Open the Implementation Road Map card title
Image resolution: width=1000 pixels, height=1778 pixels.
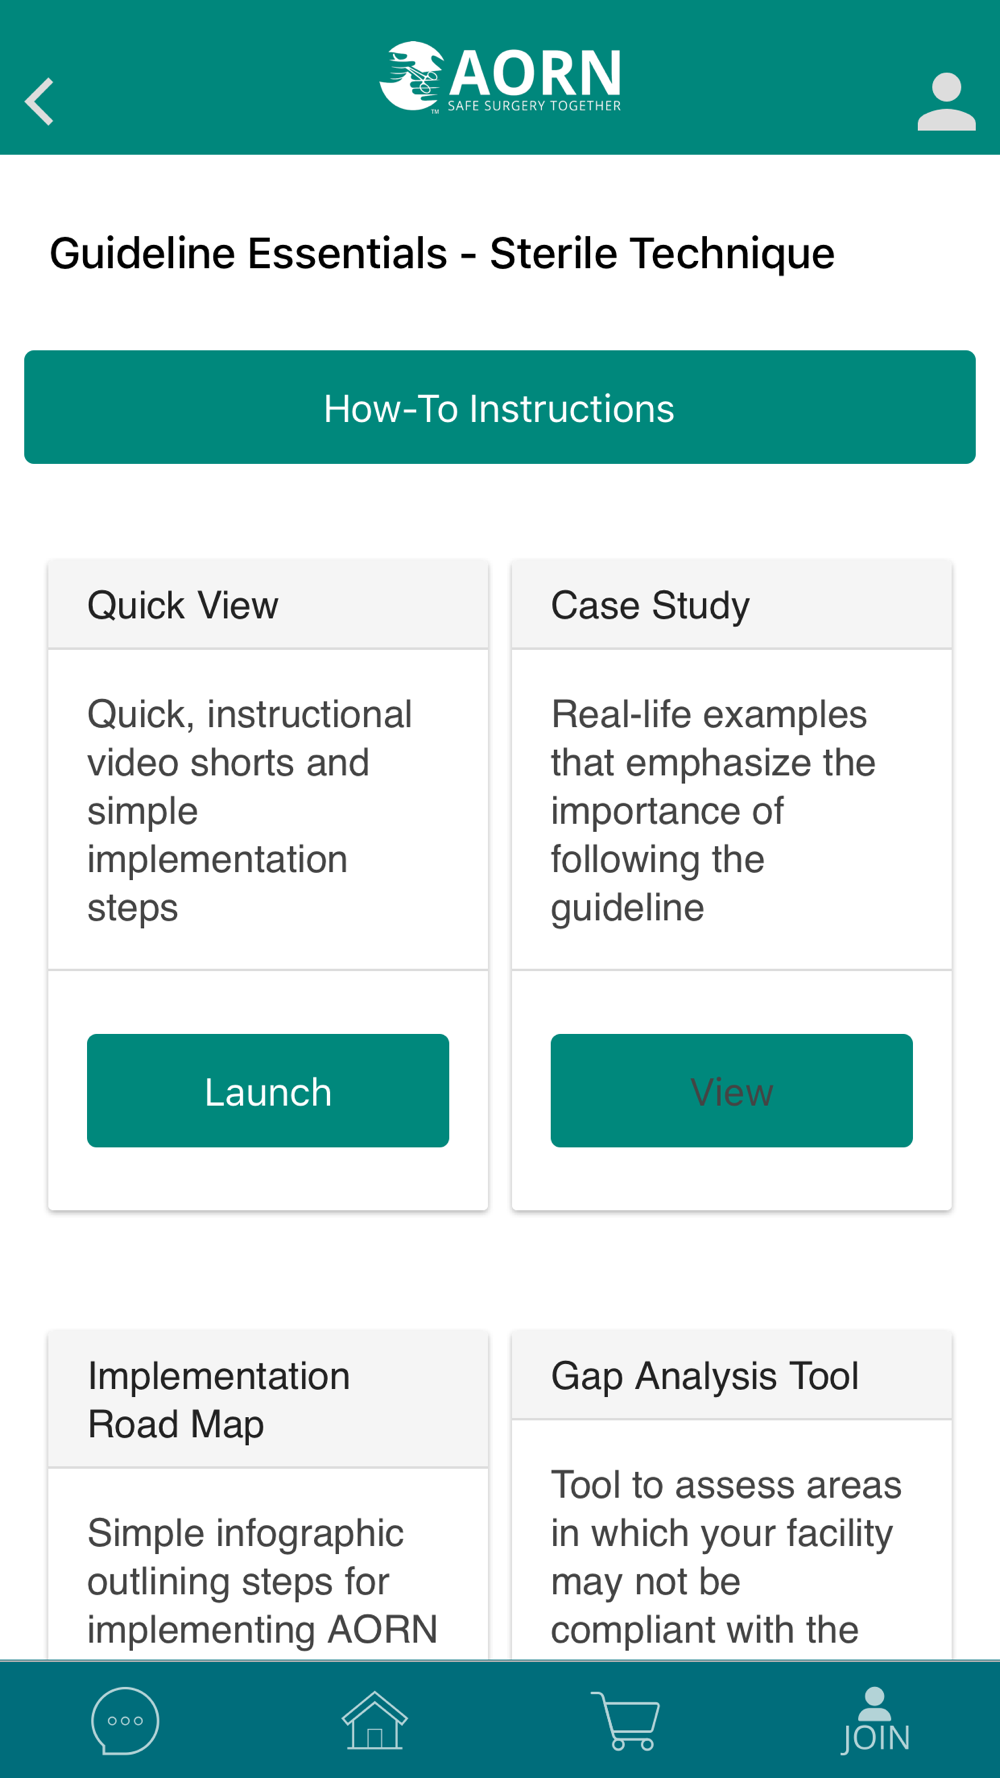(219, 1400)
